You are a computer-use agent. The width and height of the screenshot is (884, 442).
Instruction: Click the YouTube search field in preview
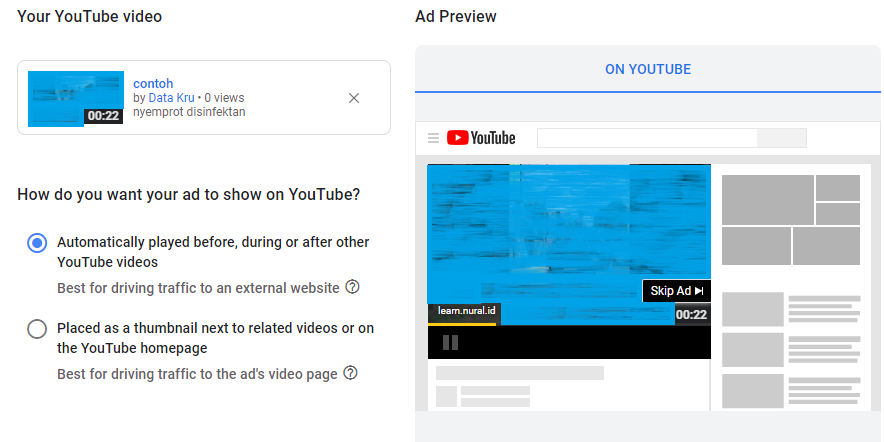click(x=647, y=138)
